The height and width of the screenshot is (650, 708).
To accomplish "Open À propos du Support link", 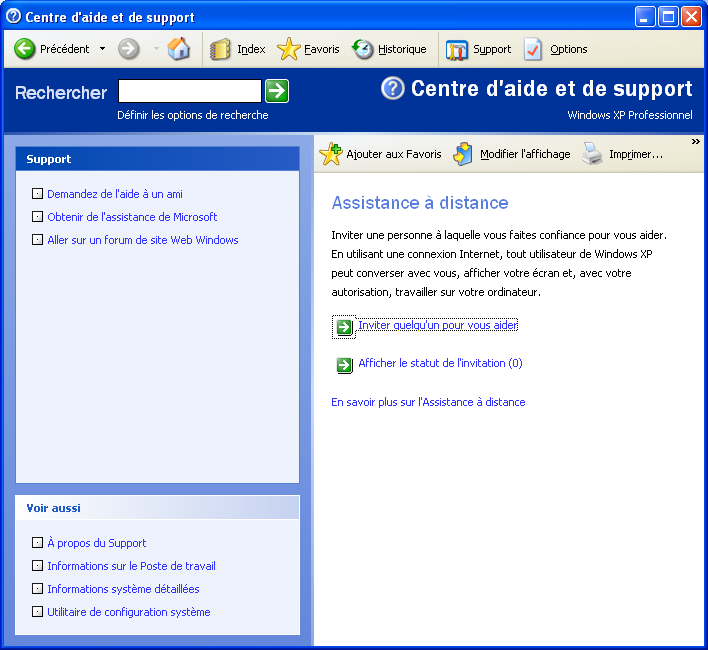I will point(97,543).
